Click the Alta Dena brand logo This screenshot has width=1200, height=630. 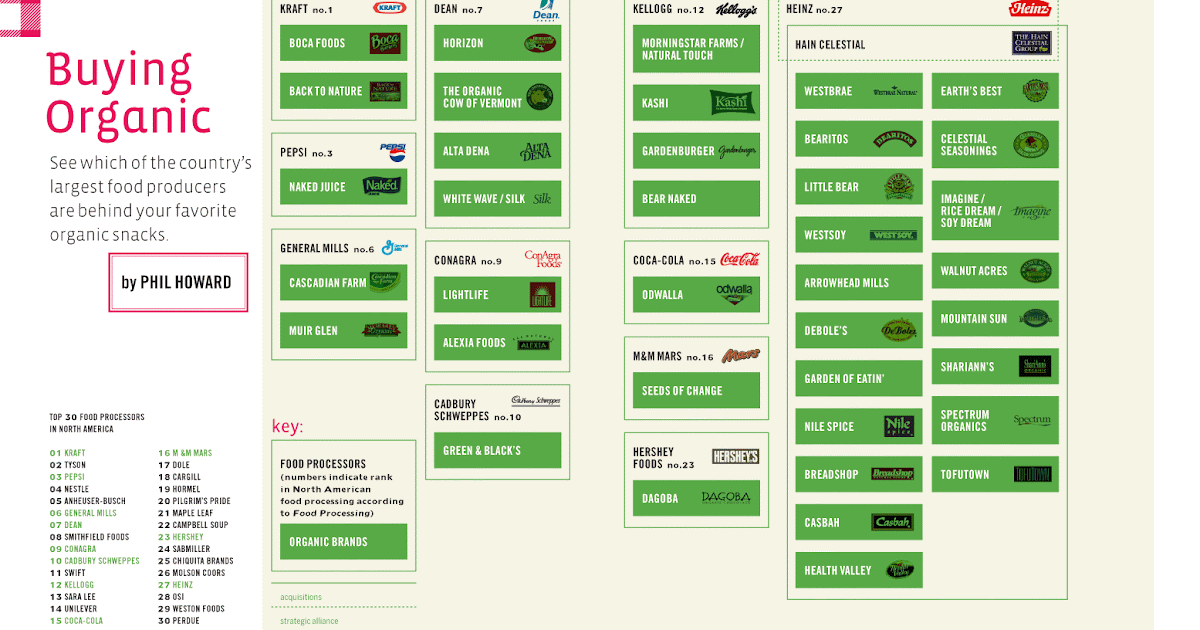pyautogui.click(x=536, y=151)
